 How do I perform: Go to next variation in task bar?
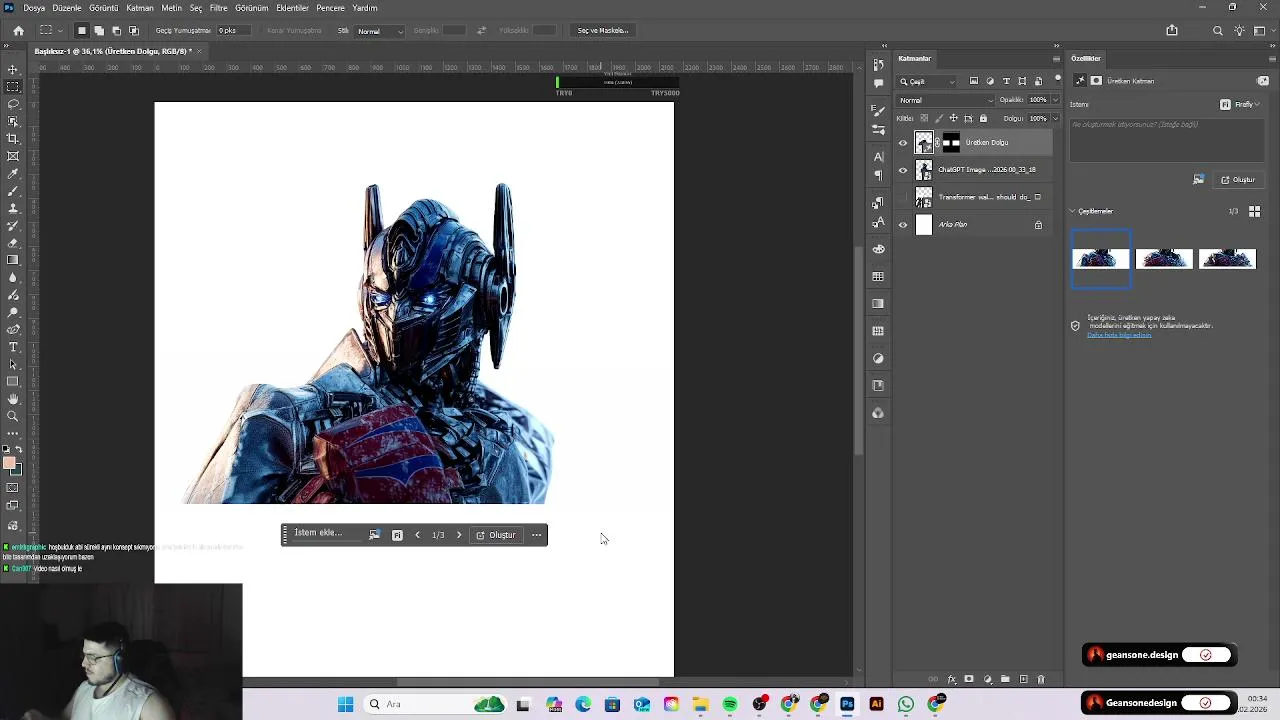(459, 535)
